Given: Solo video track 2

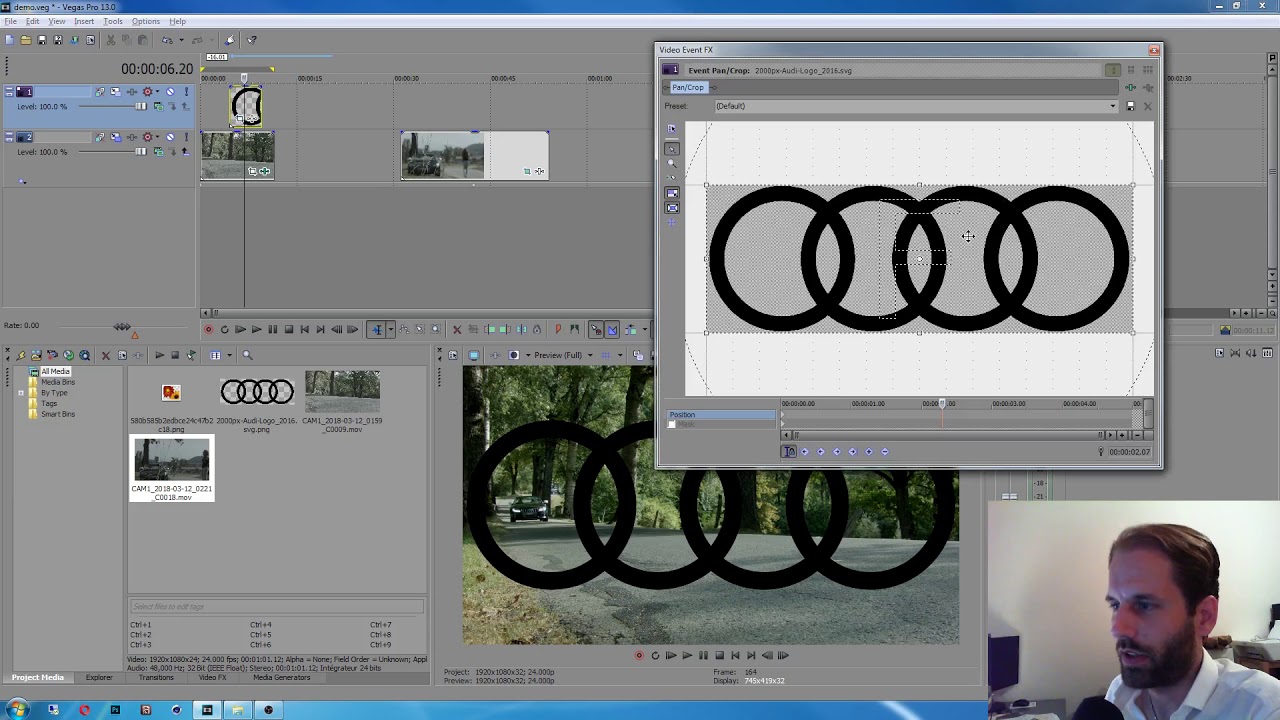Looking at the screenshot, I should [x=186, y=137].
